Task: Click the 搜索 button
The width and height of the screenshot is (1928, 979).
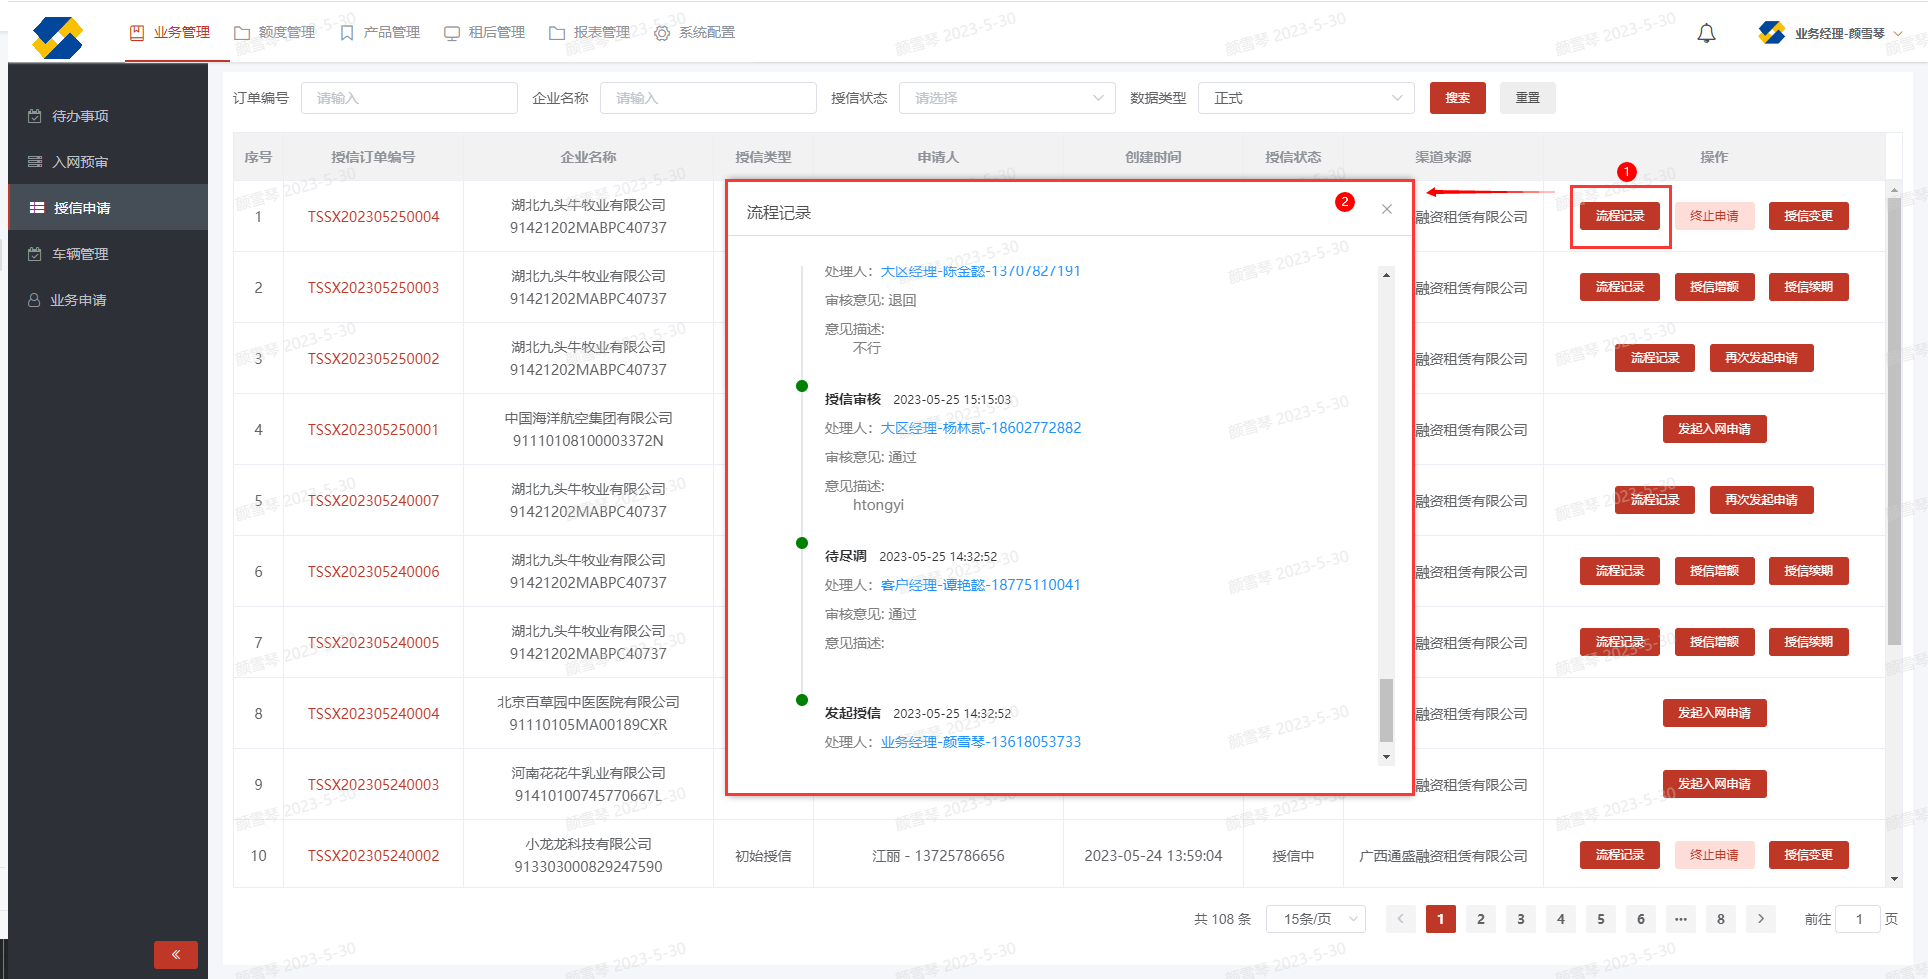Action: 1457,98
